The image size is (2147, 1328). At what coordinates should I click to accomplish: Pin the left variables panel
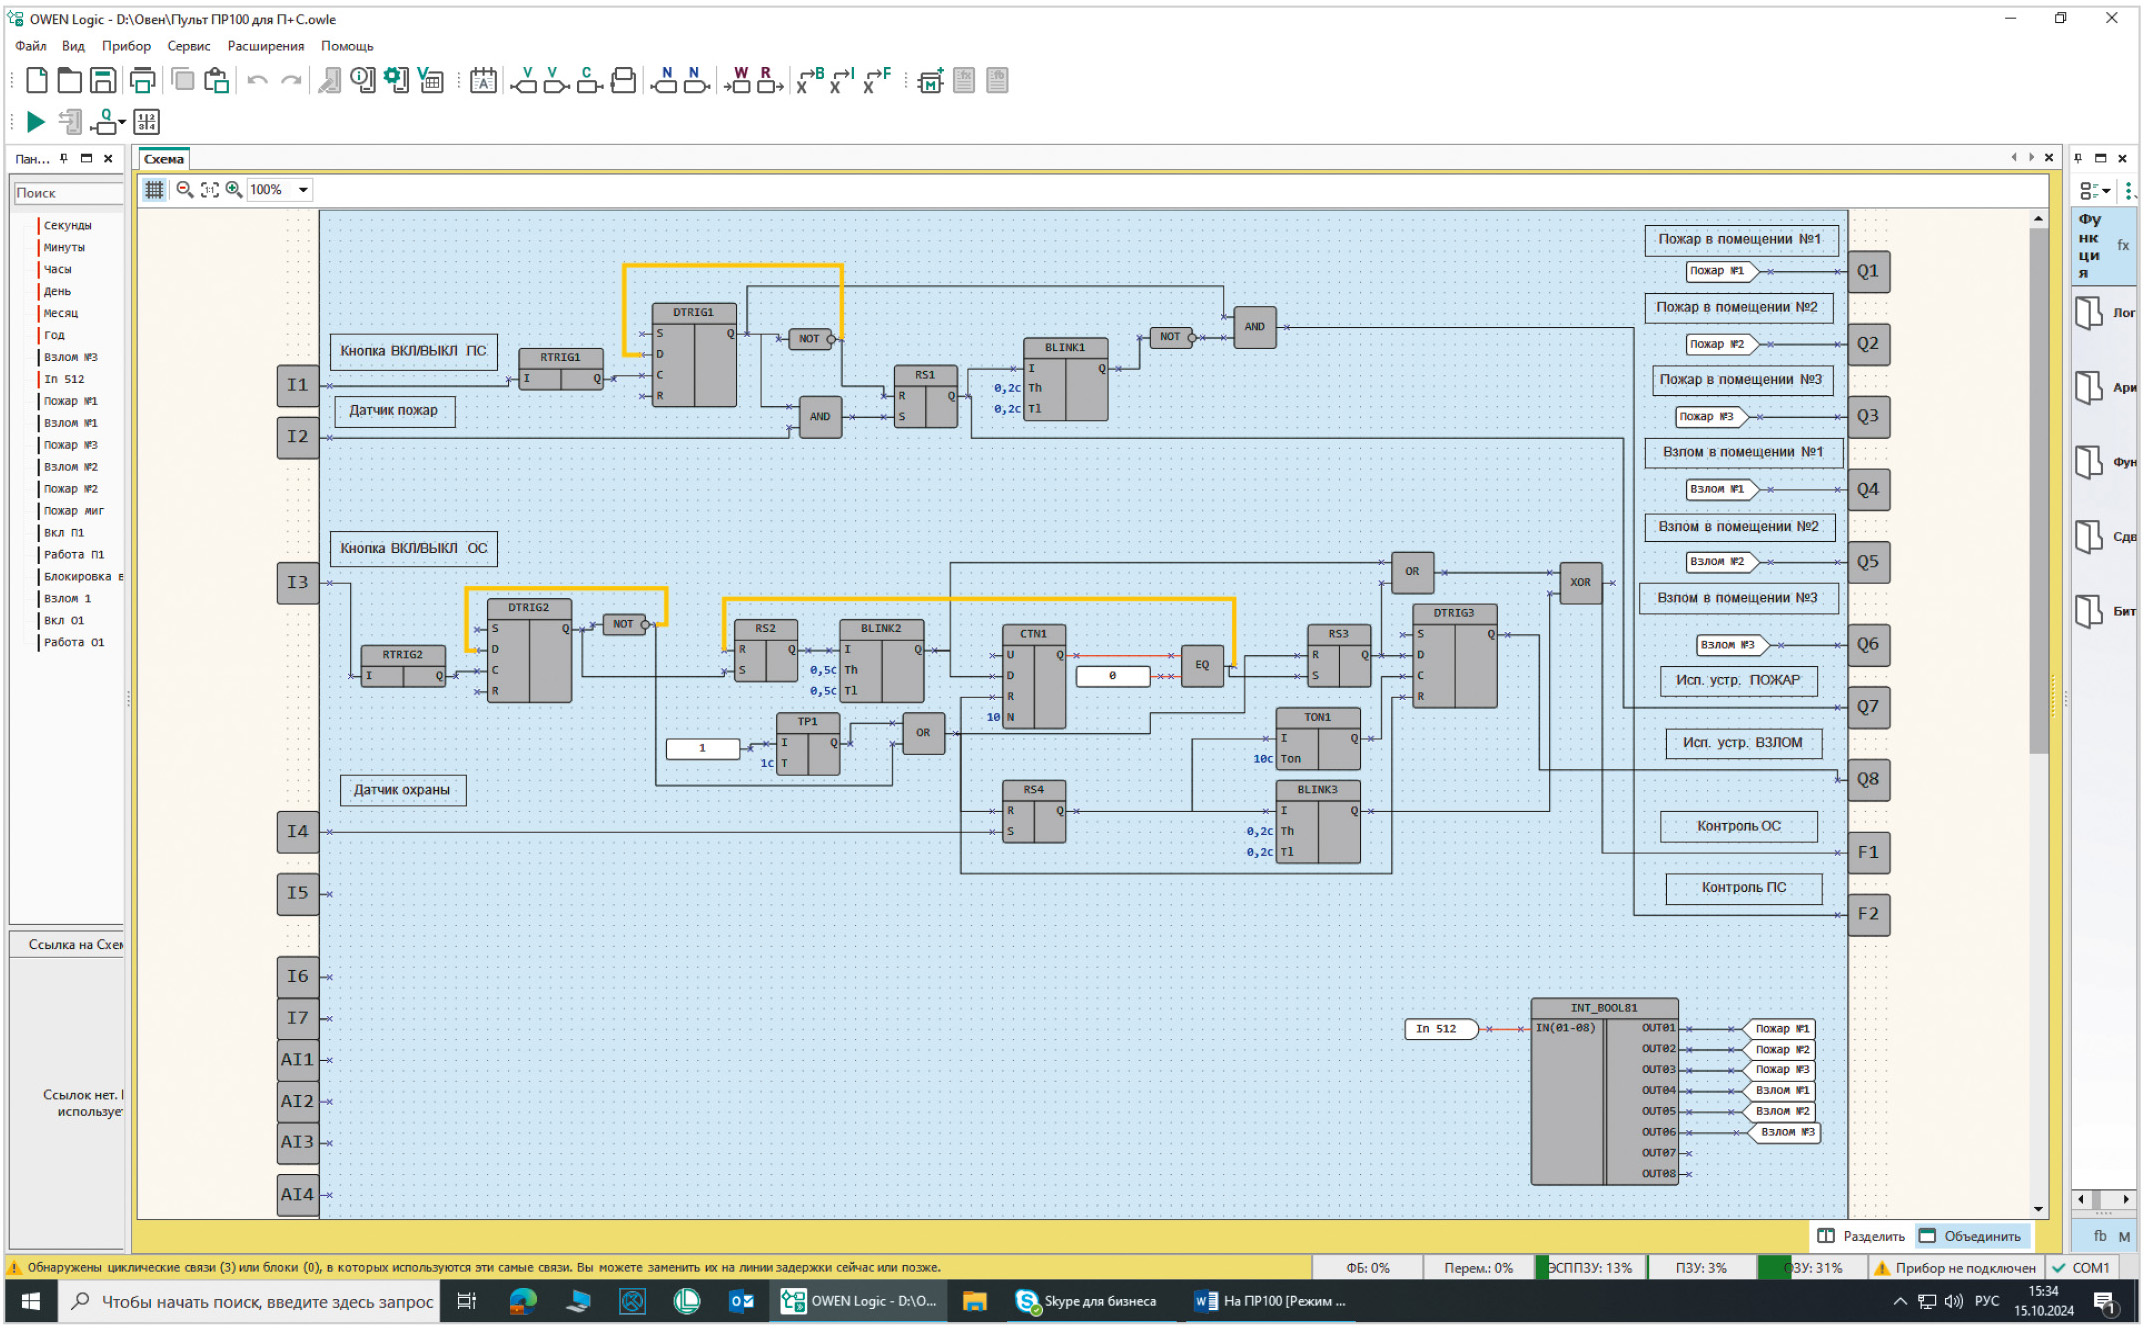(x=64, y=158)
